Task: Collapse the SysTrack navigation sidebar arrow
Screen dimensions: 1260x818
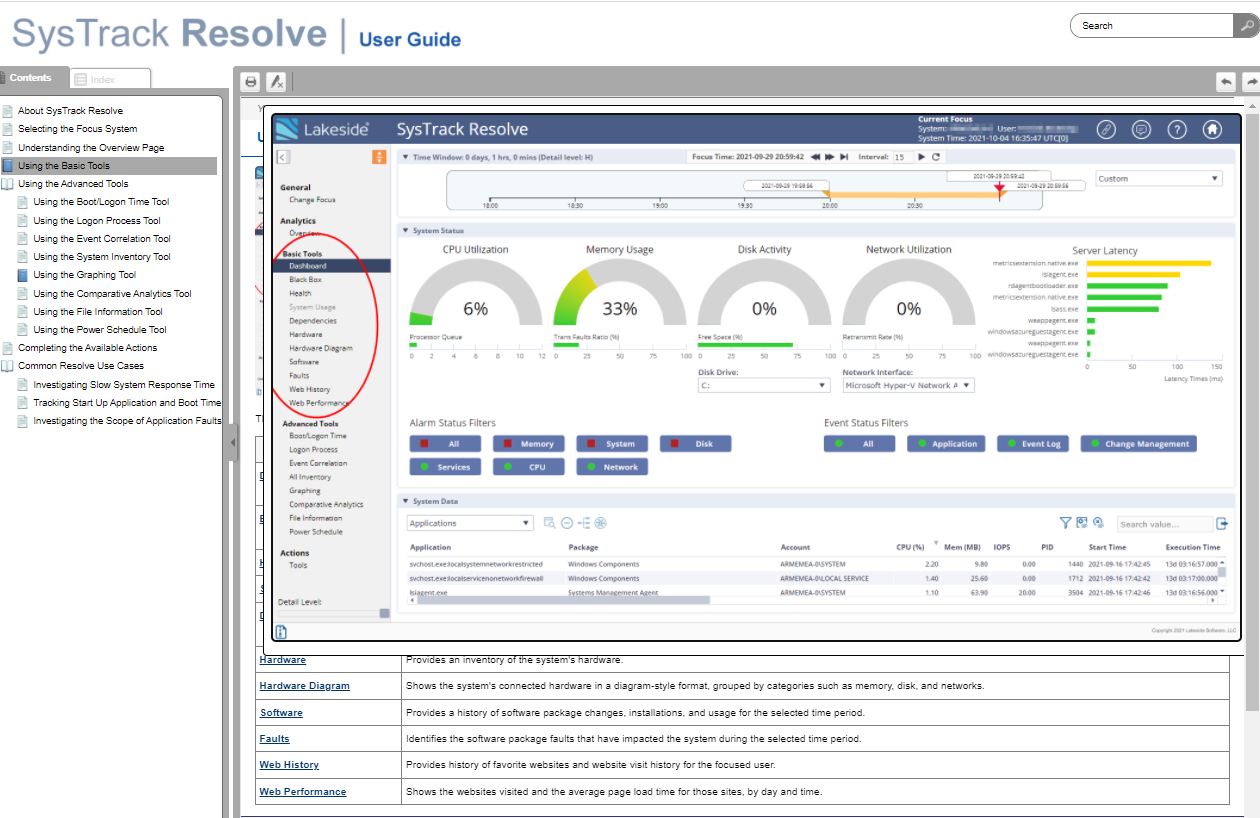Action: click(283, 157)
